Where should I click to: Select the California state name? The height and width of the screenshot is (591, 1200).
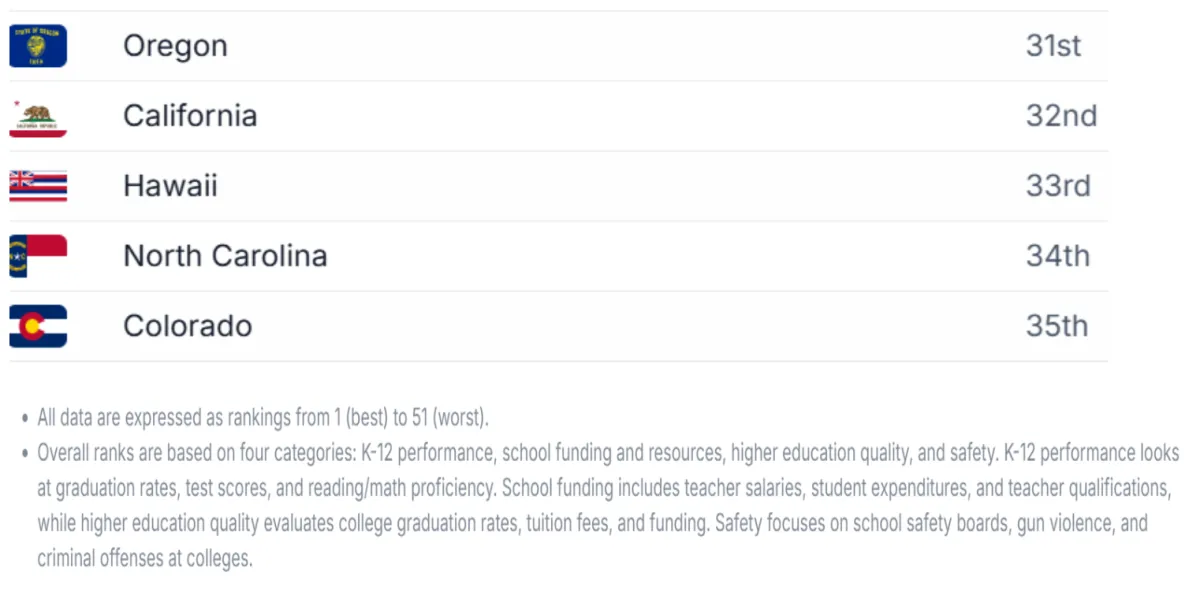[190, 116]
